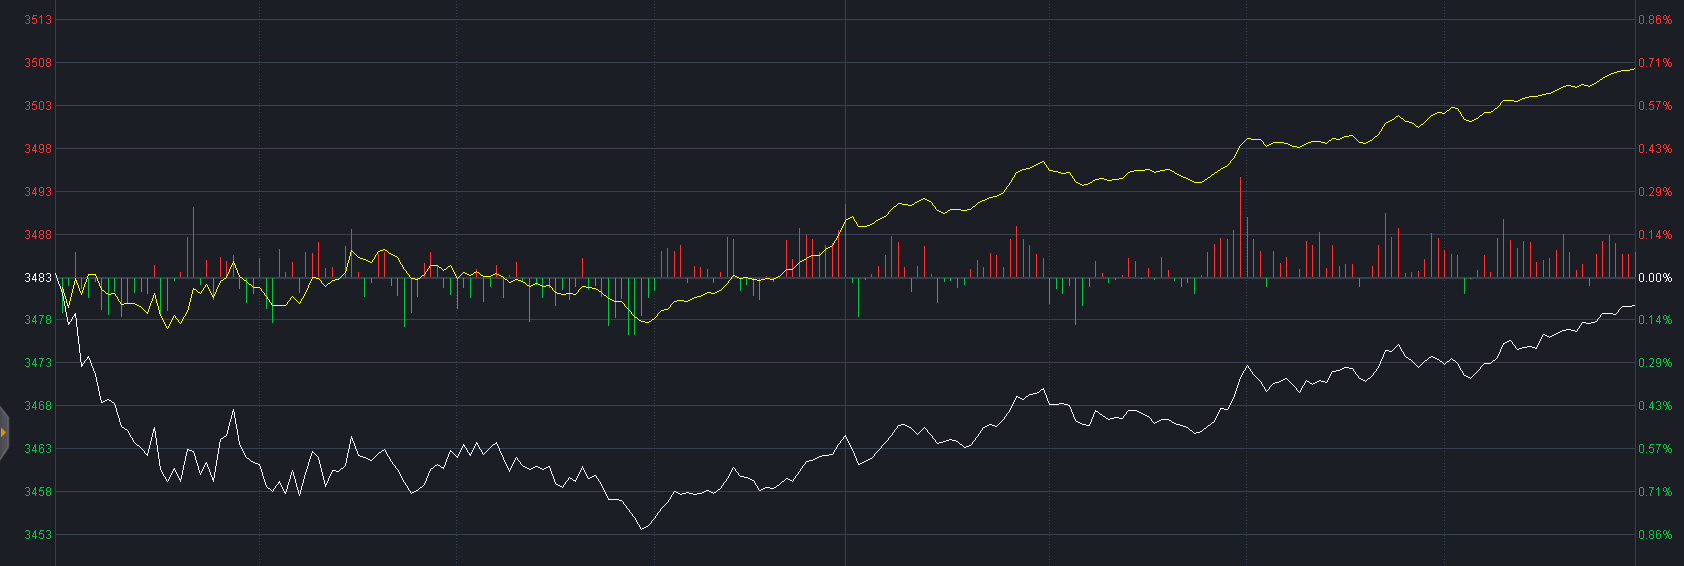Screen dimensions: 1684x566
Task: Click the yellow average line's right end
Action: [1633, 69]
